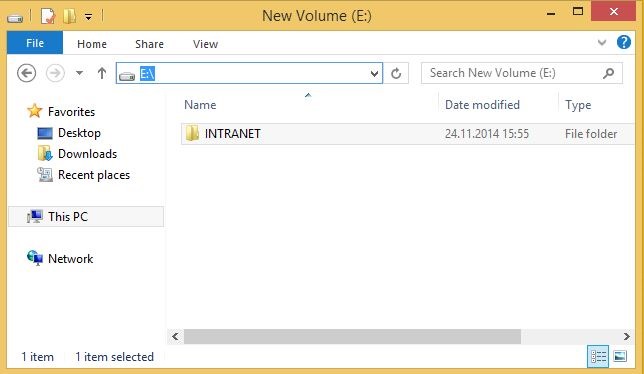Sort by the Name column header
This screenshot has width=644, height=374.
click(x=200, y=105)
